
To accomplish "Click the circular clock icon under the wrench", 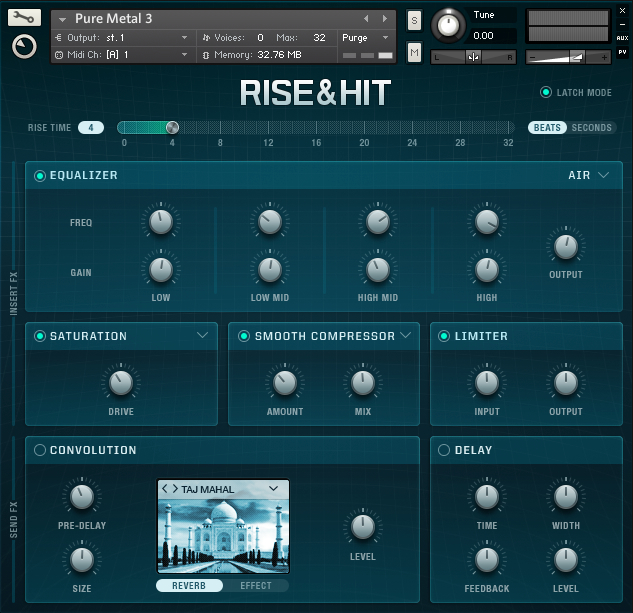I will tap(24, 46).
